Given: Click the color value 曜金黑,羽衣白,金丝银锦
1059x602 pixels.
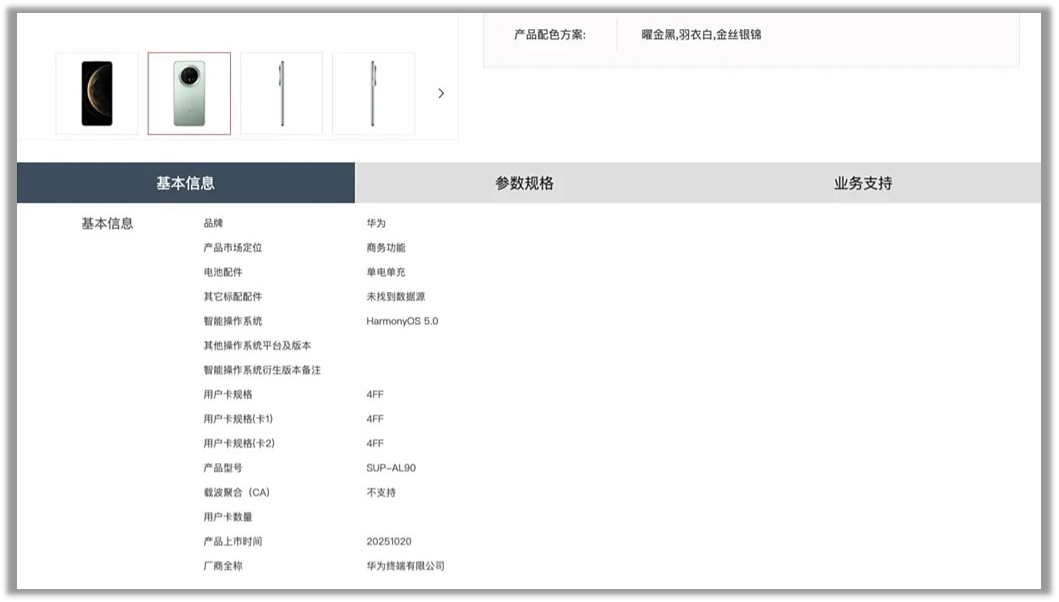Looking at the screenshot, I should pos(701,34).
